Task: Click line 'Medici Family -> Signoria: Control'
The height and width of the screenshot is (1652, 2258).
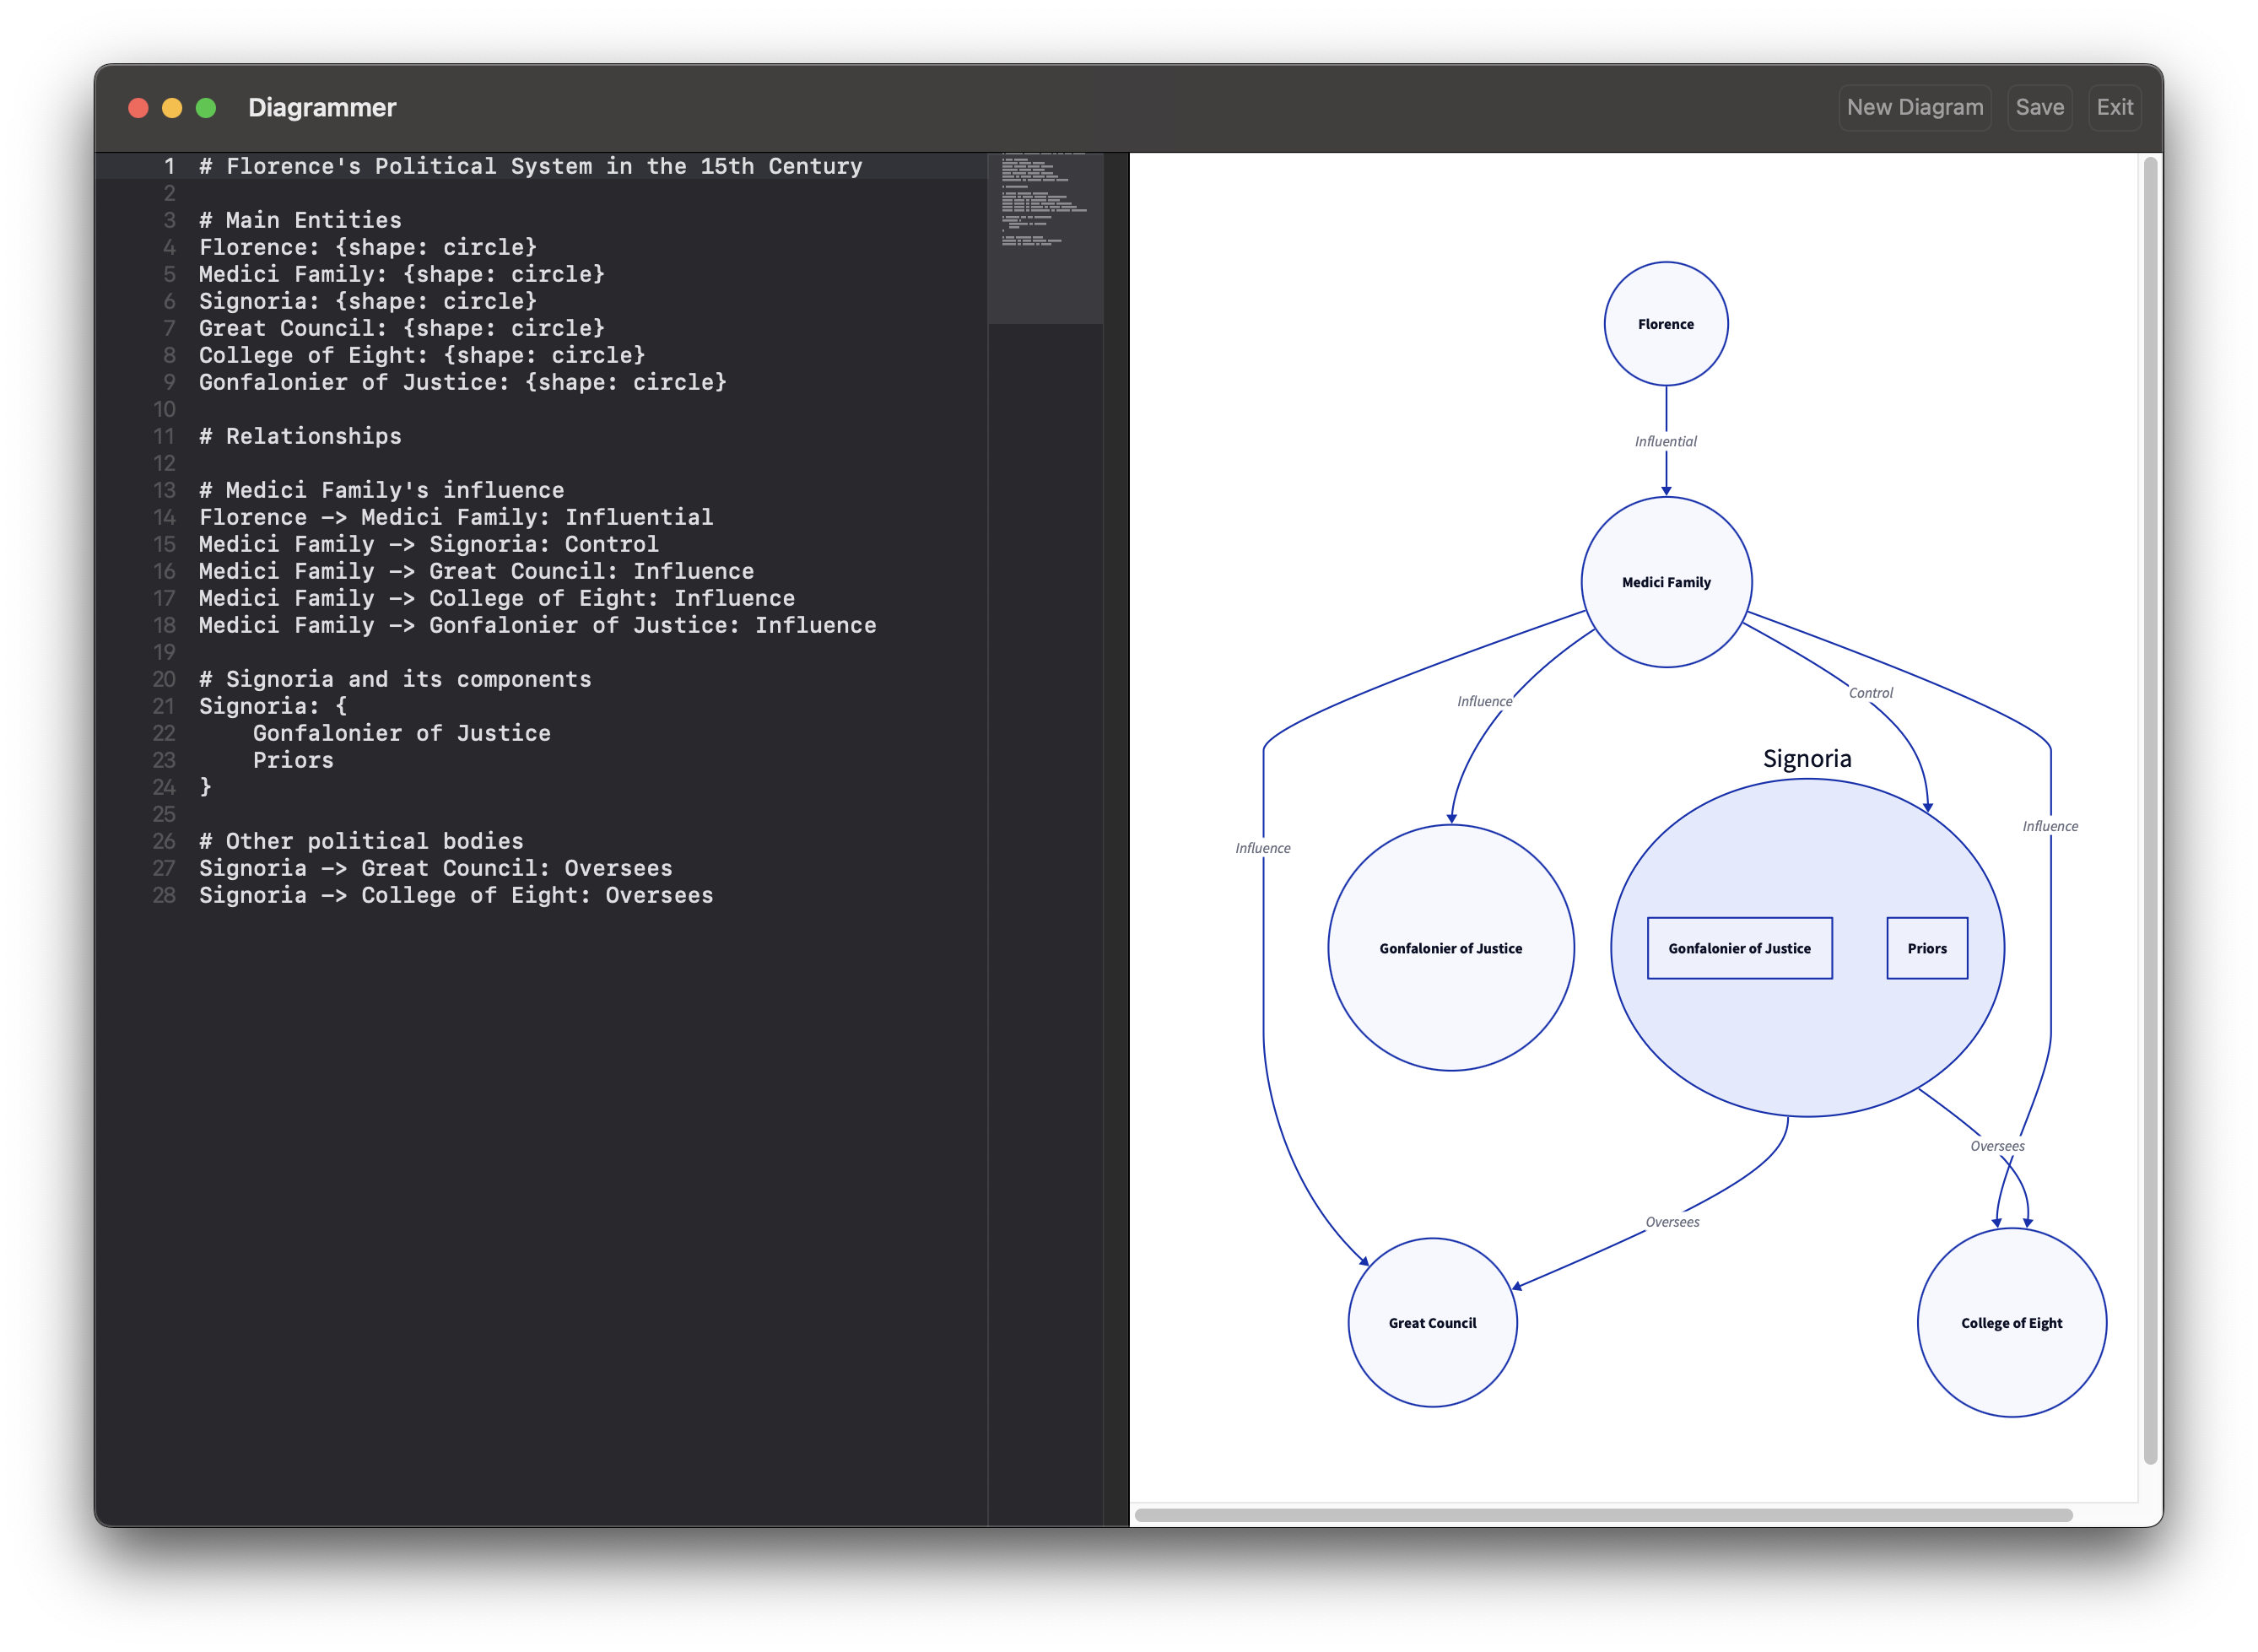Action: click(429, 544)
